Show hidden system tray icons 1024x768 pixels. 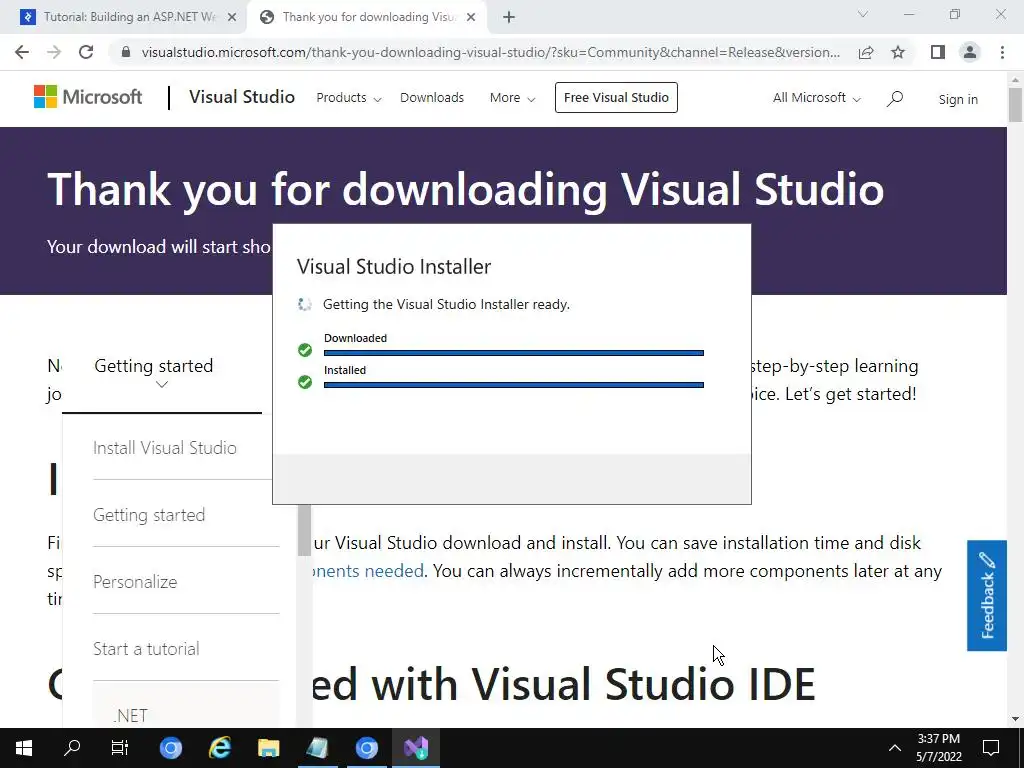coord(895,748)
